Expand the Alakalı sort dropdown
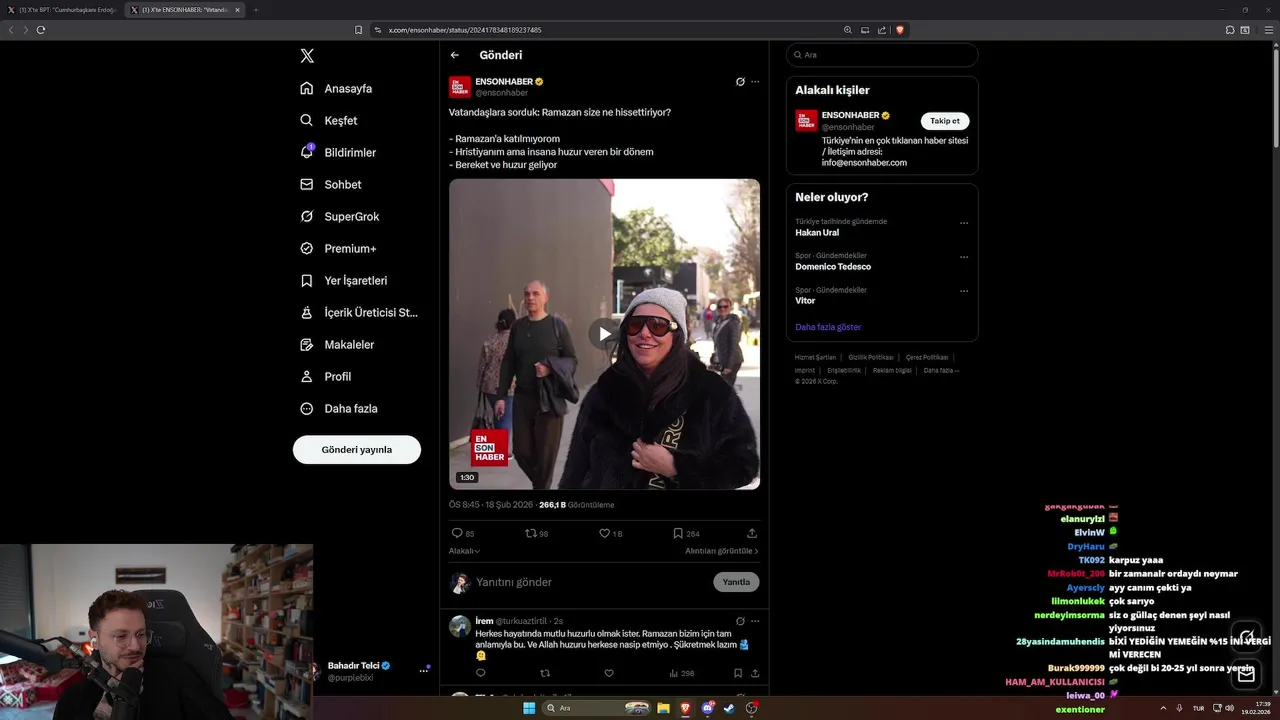The image size is (1280, 720). pyautogui.click(x=464, y=551)
